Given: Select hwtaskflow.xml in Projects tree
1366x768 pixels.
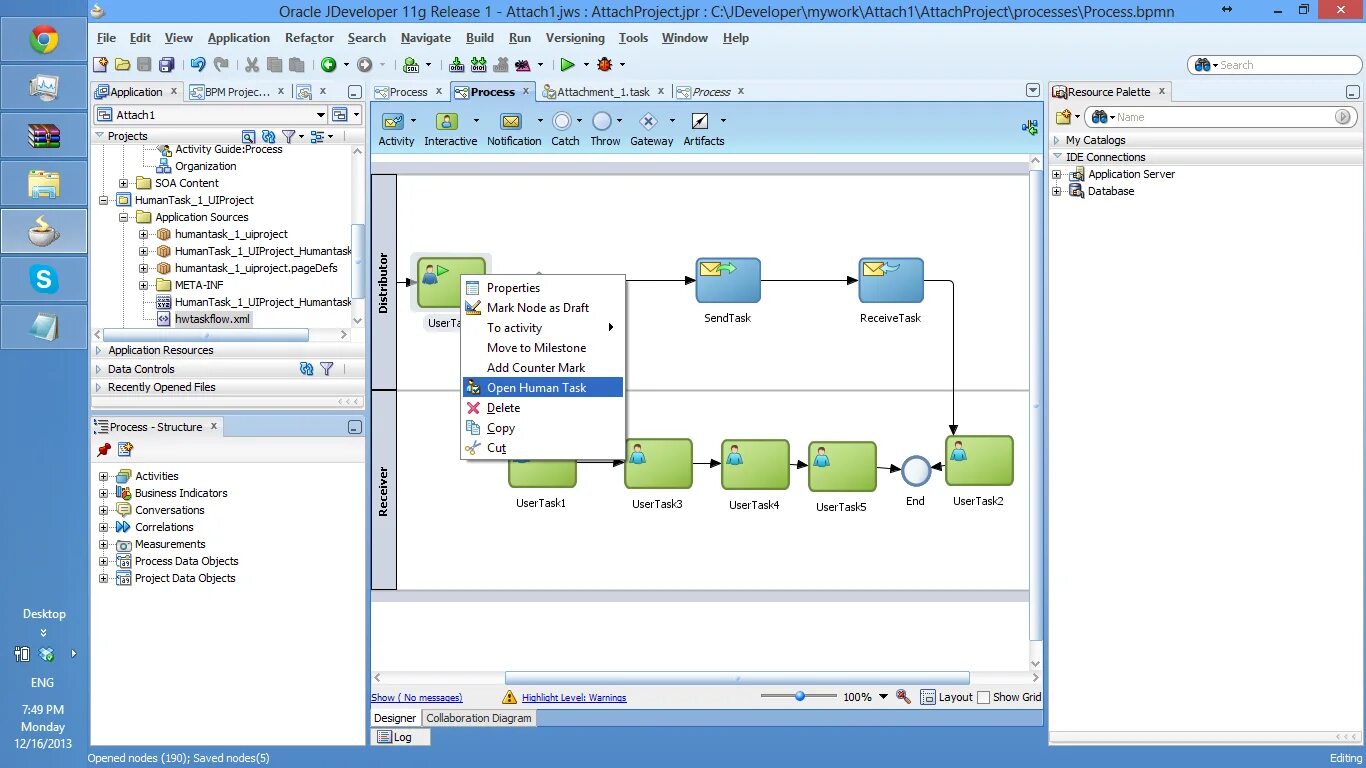Looking at the screenshot, I should (x=212, y=319).
